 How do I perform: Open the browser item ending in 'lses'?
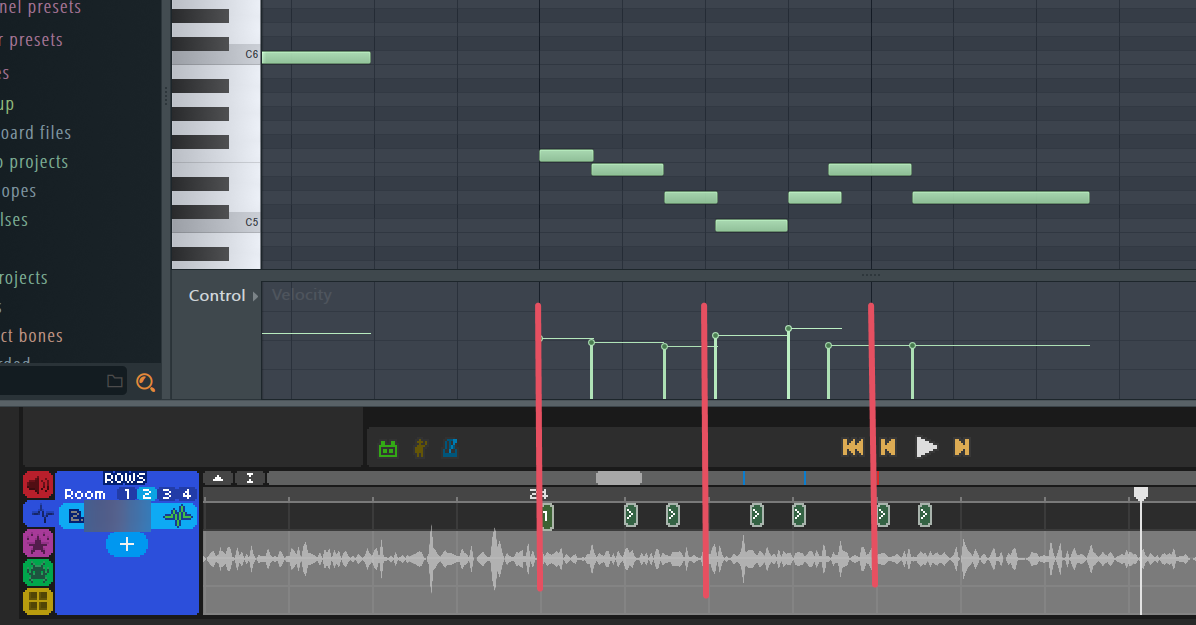pyautogui.click(x=14, y=221)
